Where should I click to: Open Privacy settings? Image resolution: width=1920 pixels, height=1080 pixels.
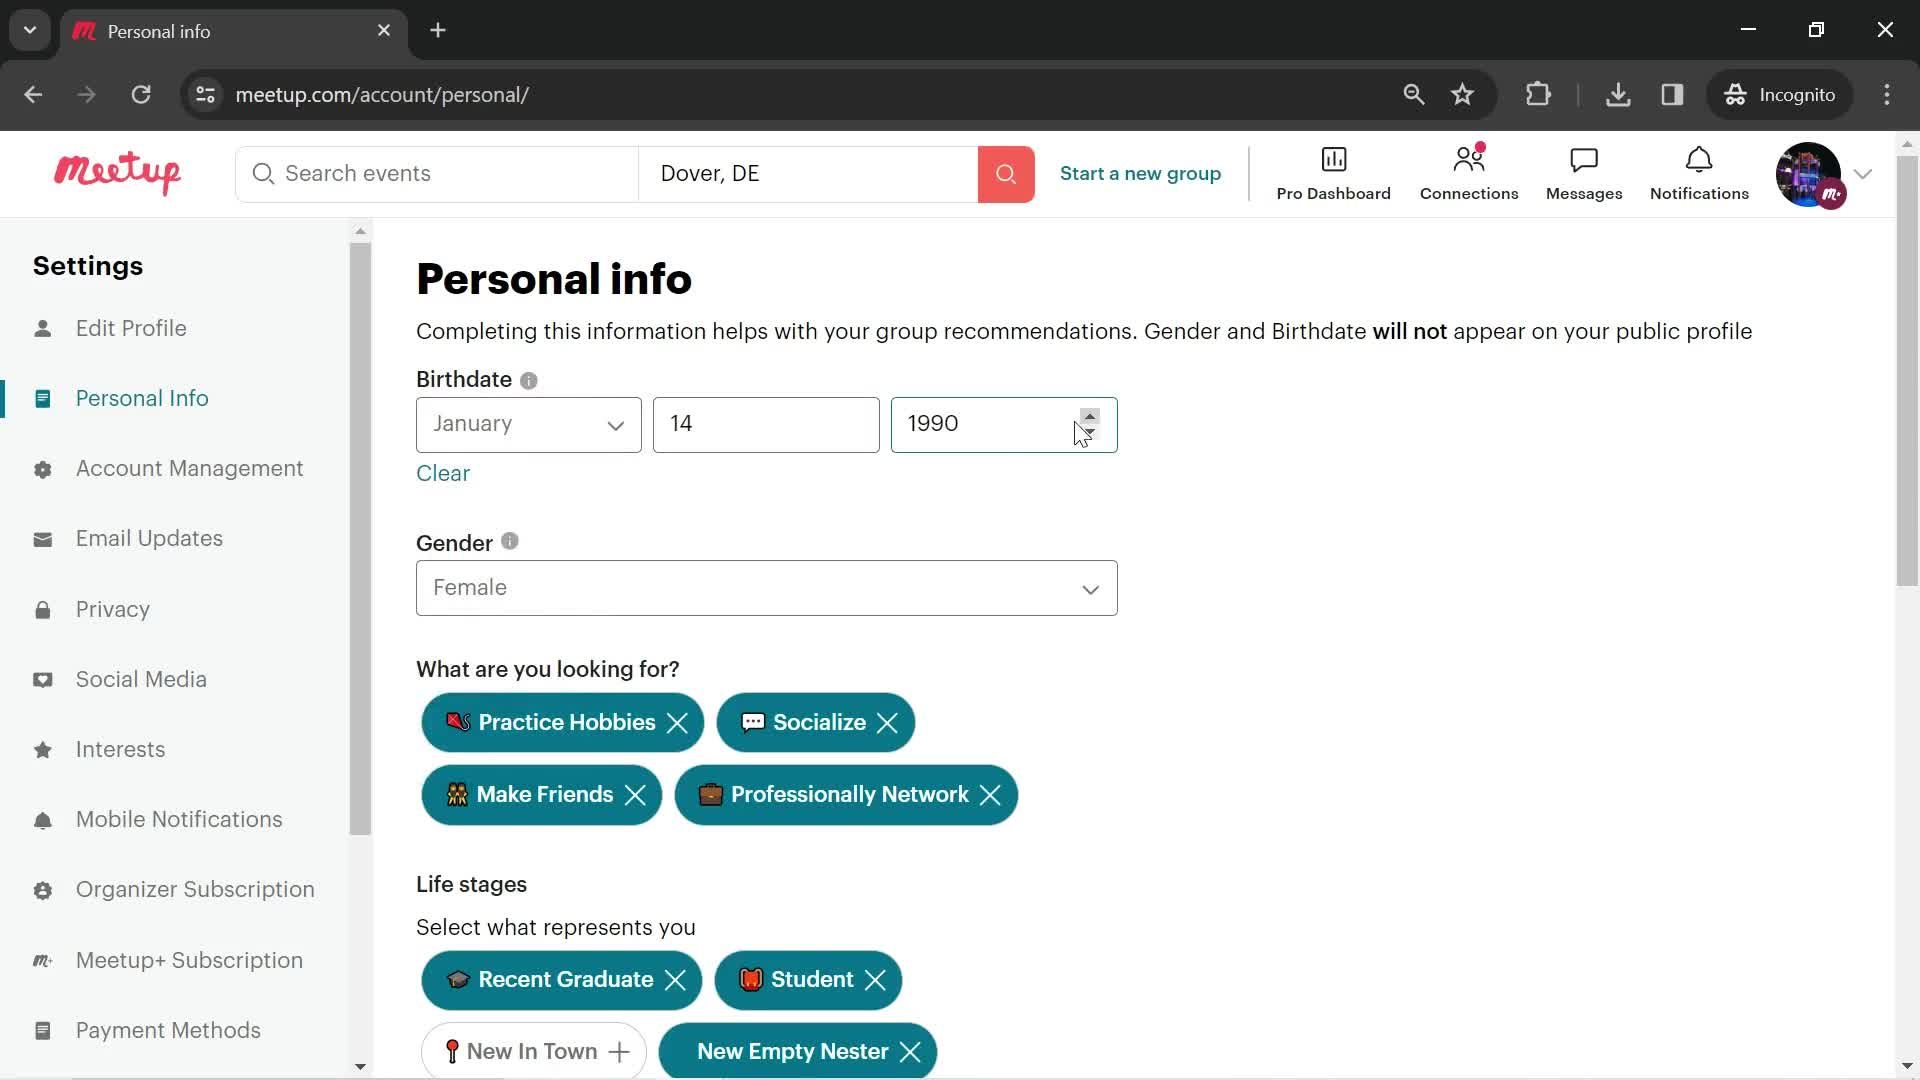[112, 609]
